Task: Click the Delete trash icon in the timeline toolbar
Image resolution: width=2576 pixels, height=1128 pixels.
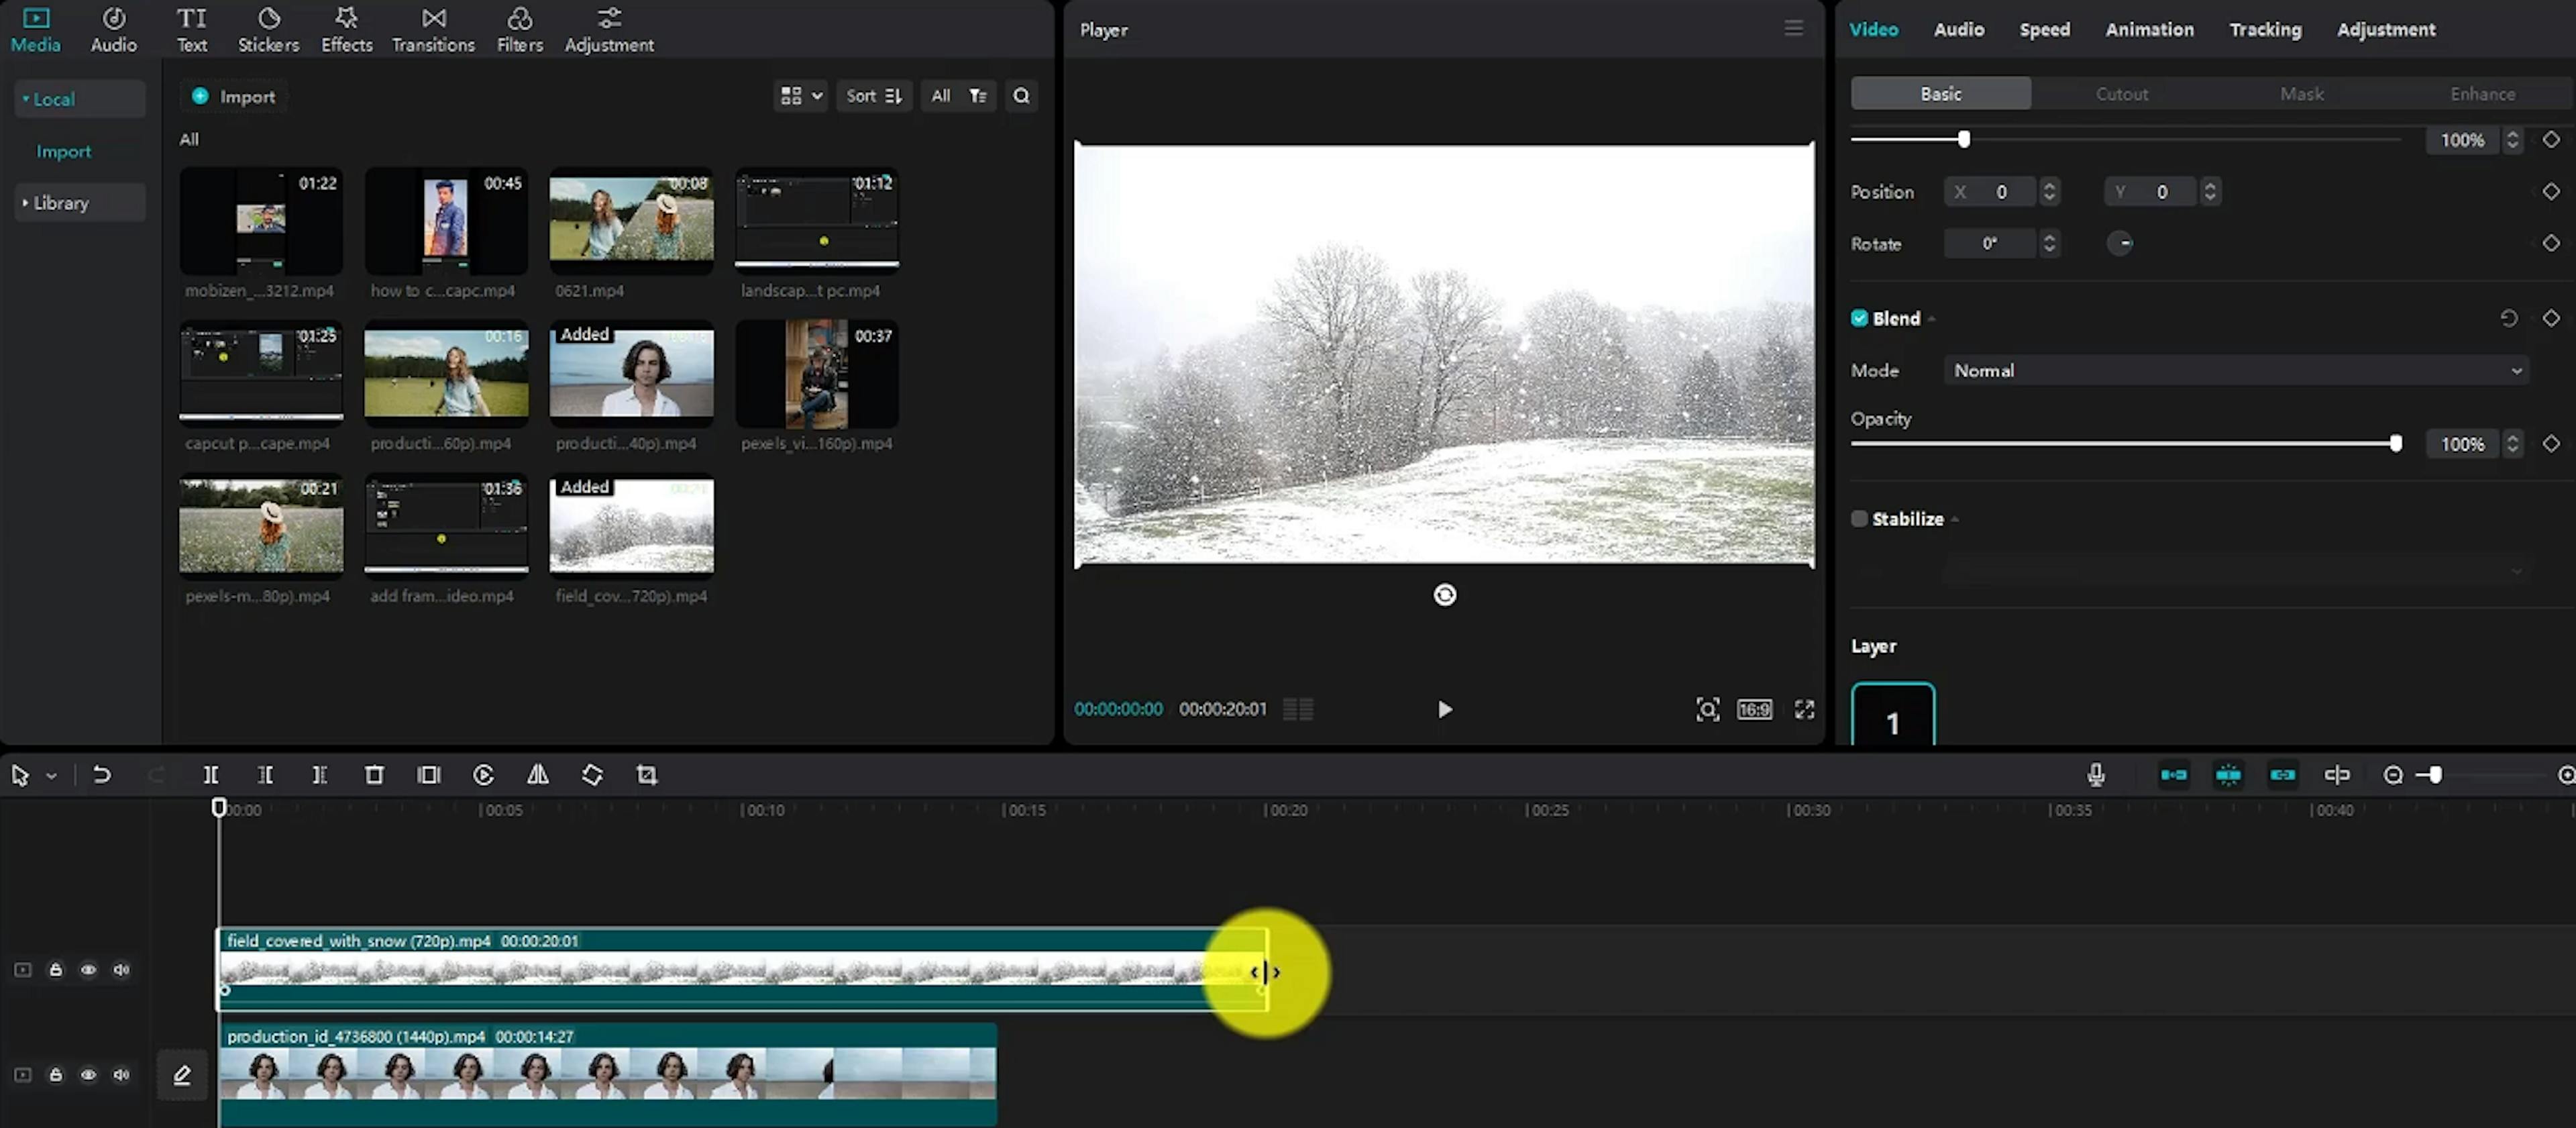Action: (374, 775)
